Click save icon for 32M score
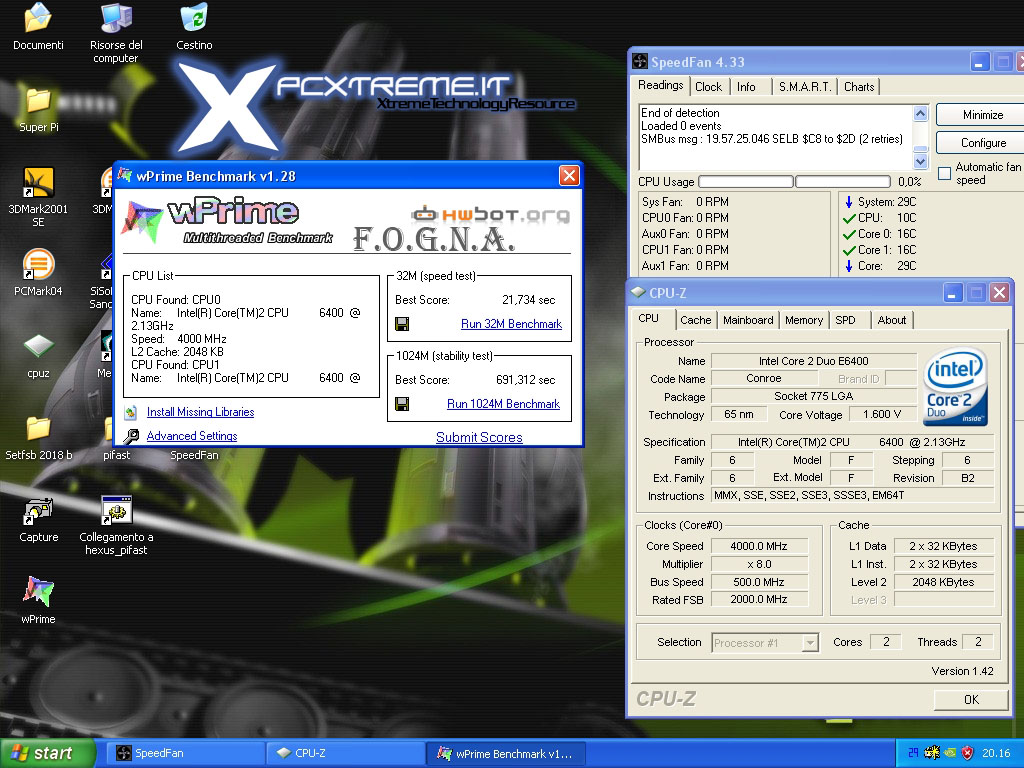 pos(402,324)
